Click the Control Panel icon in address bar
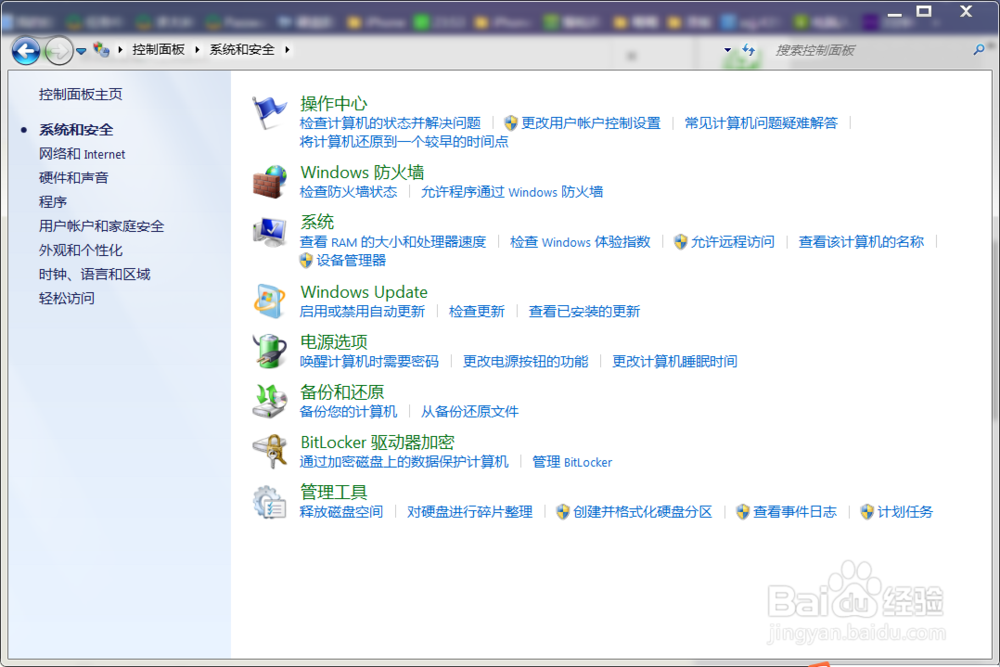Screen dimensions: 1000x667 pyautogui.click(x=101, y=49)
